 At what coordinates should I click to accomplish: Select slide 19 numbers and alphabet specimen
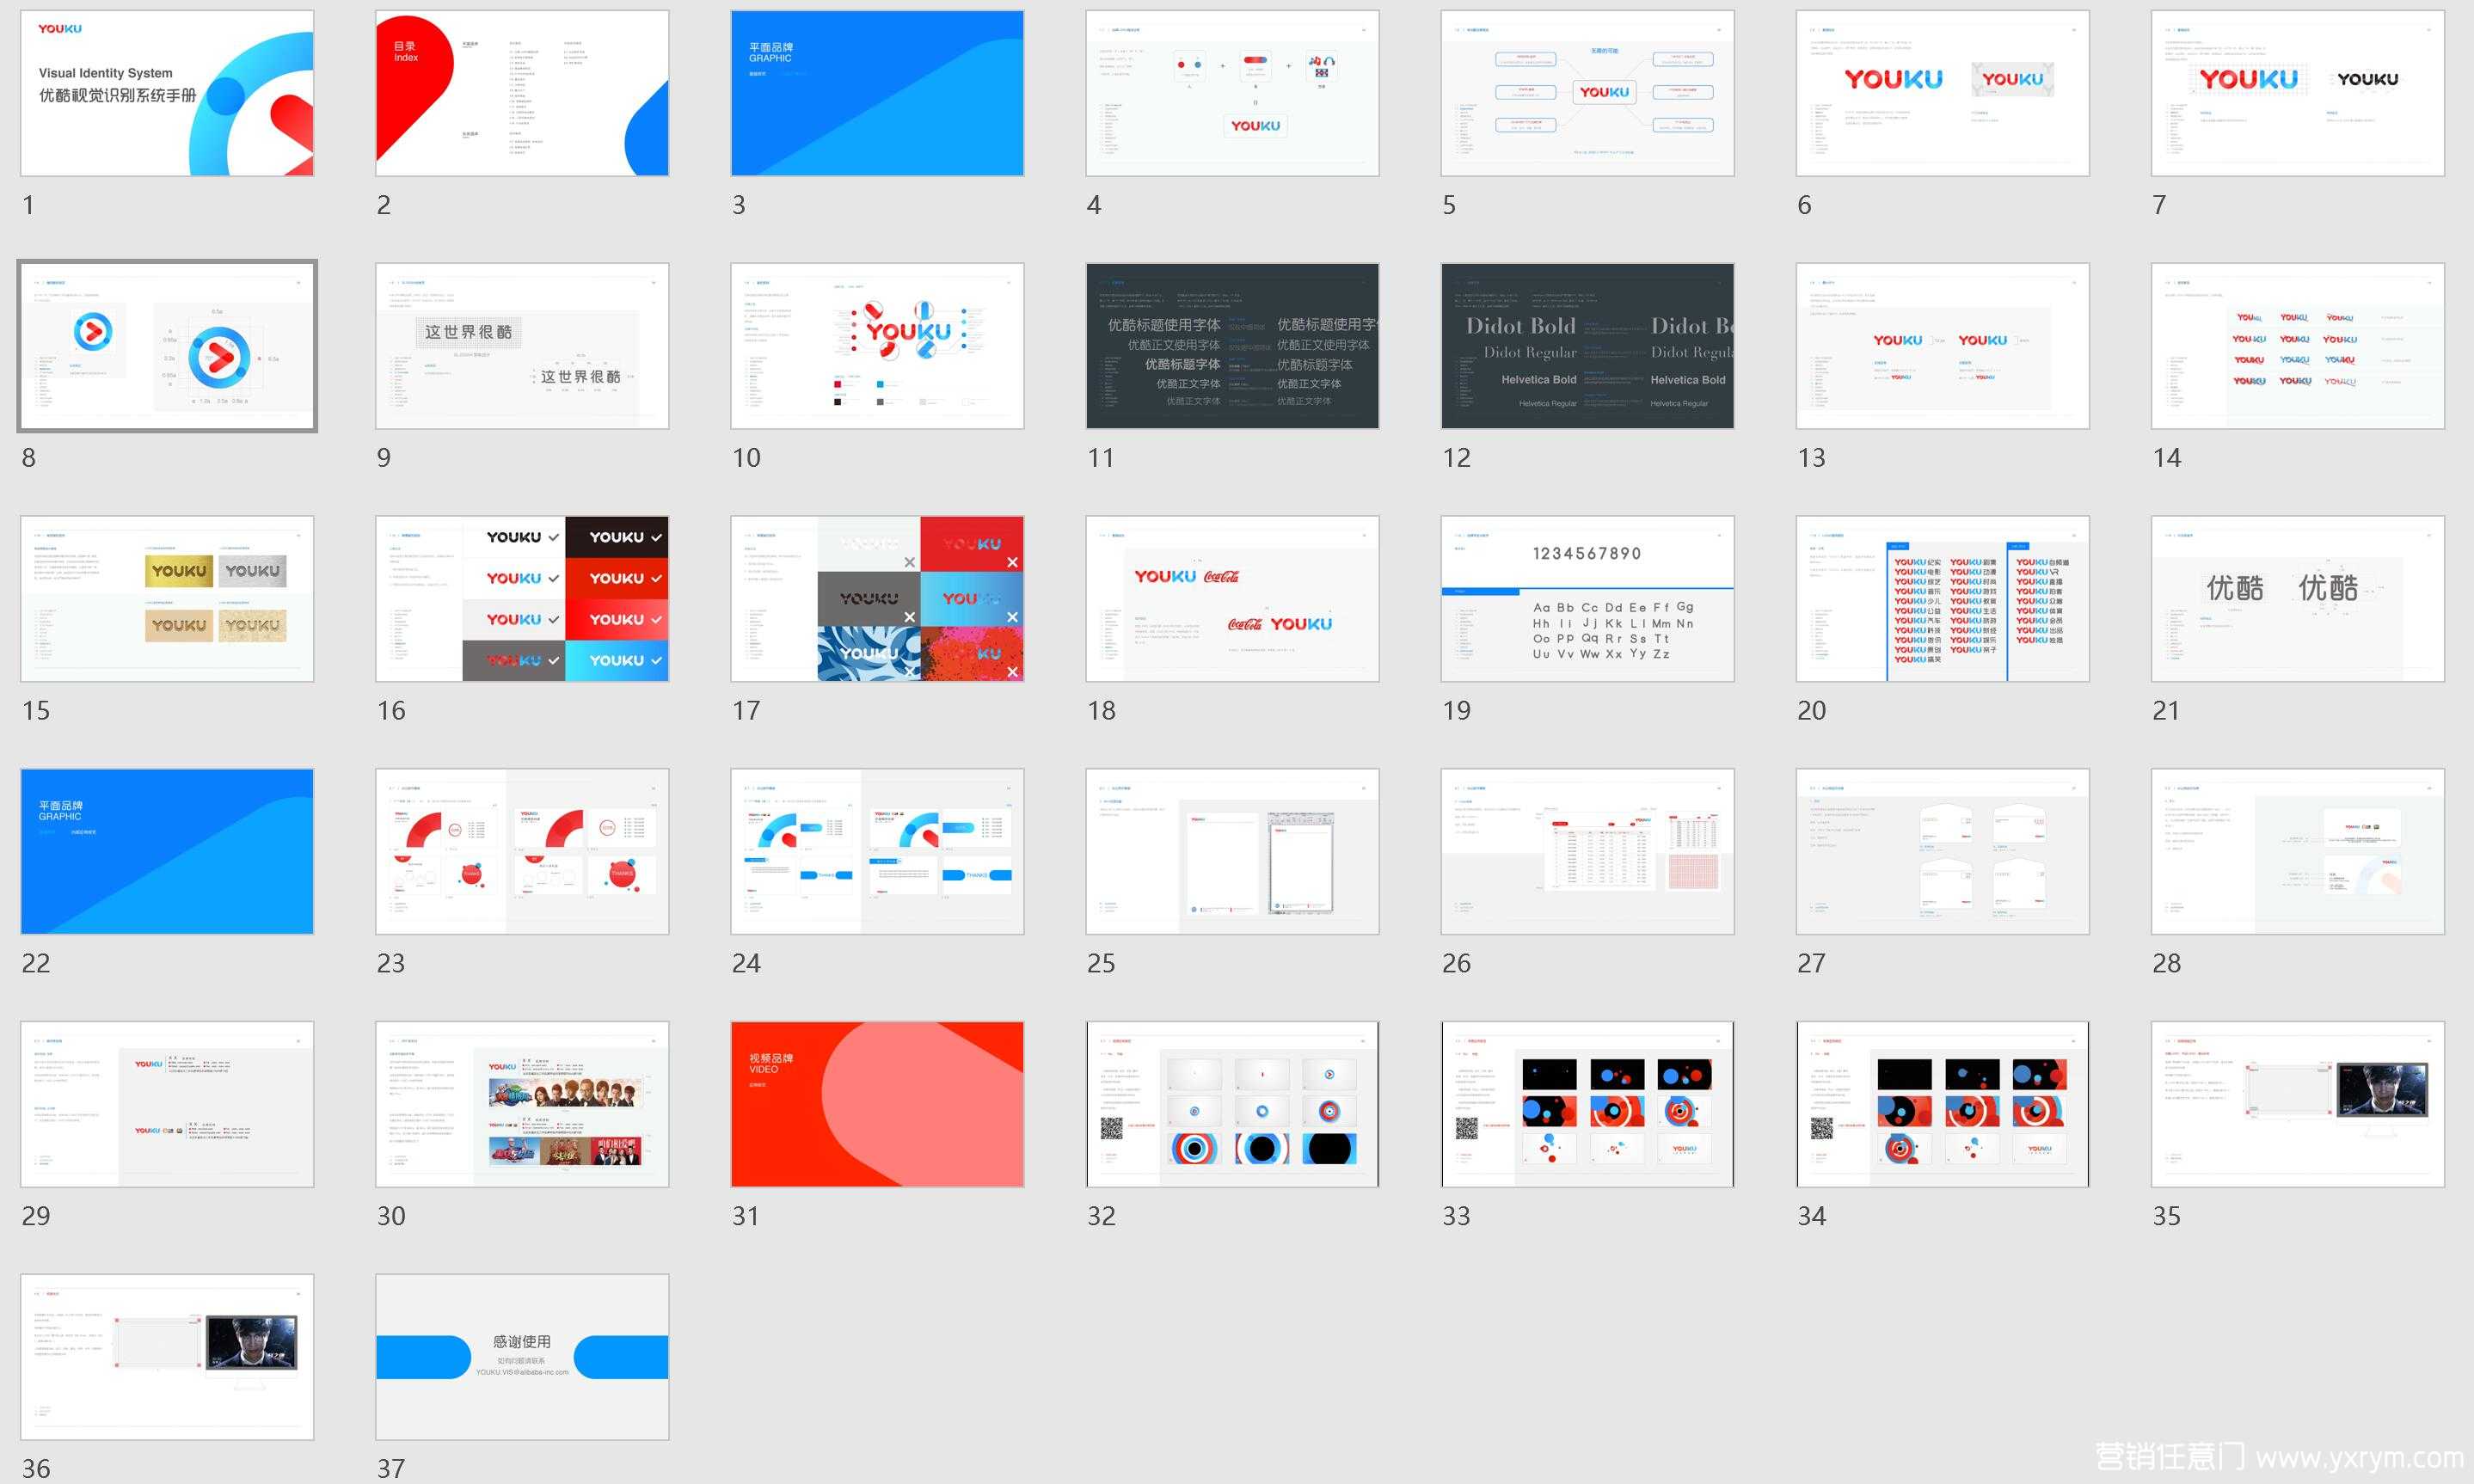[x=1587, y=599]
